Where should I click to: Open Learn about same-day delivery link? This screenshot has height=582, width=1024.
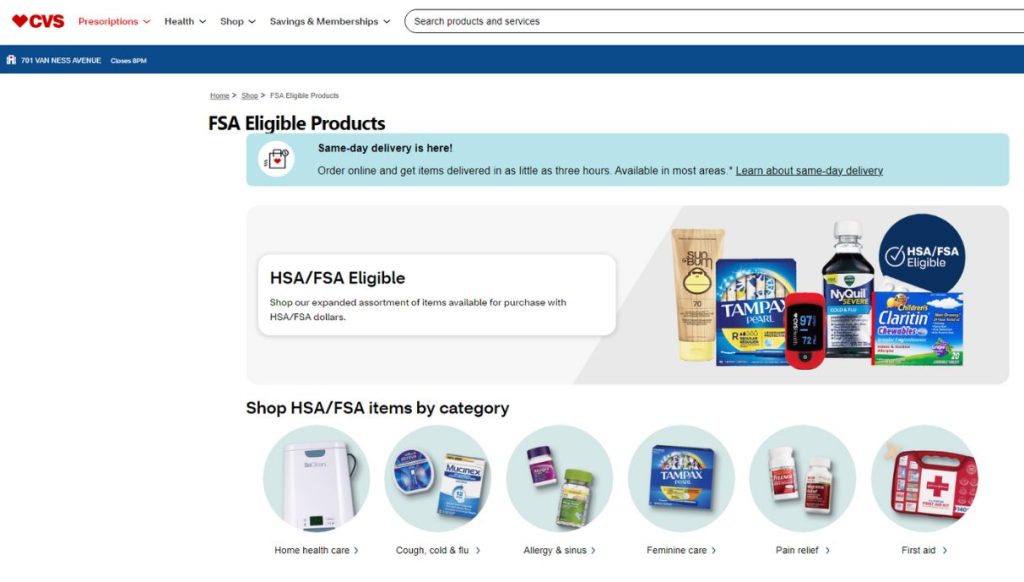[809, 170]
